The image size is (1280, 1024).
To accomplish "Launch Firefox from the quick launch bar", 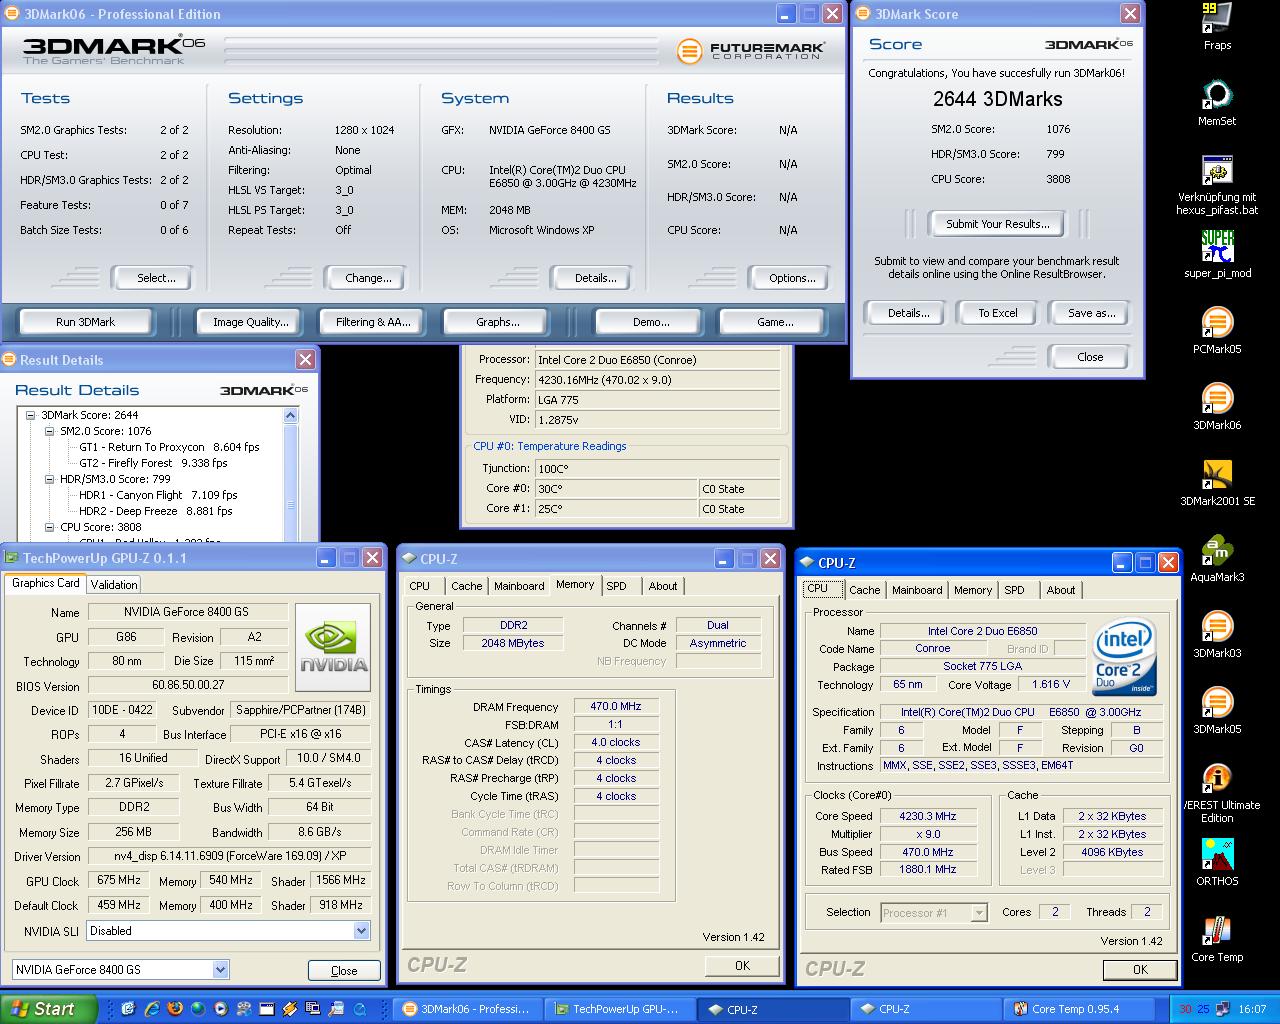I will click(x=175, y=1009).
